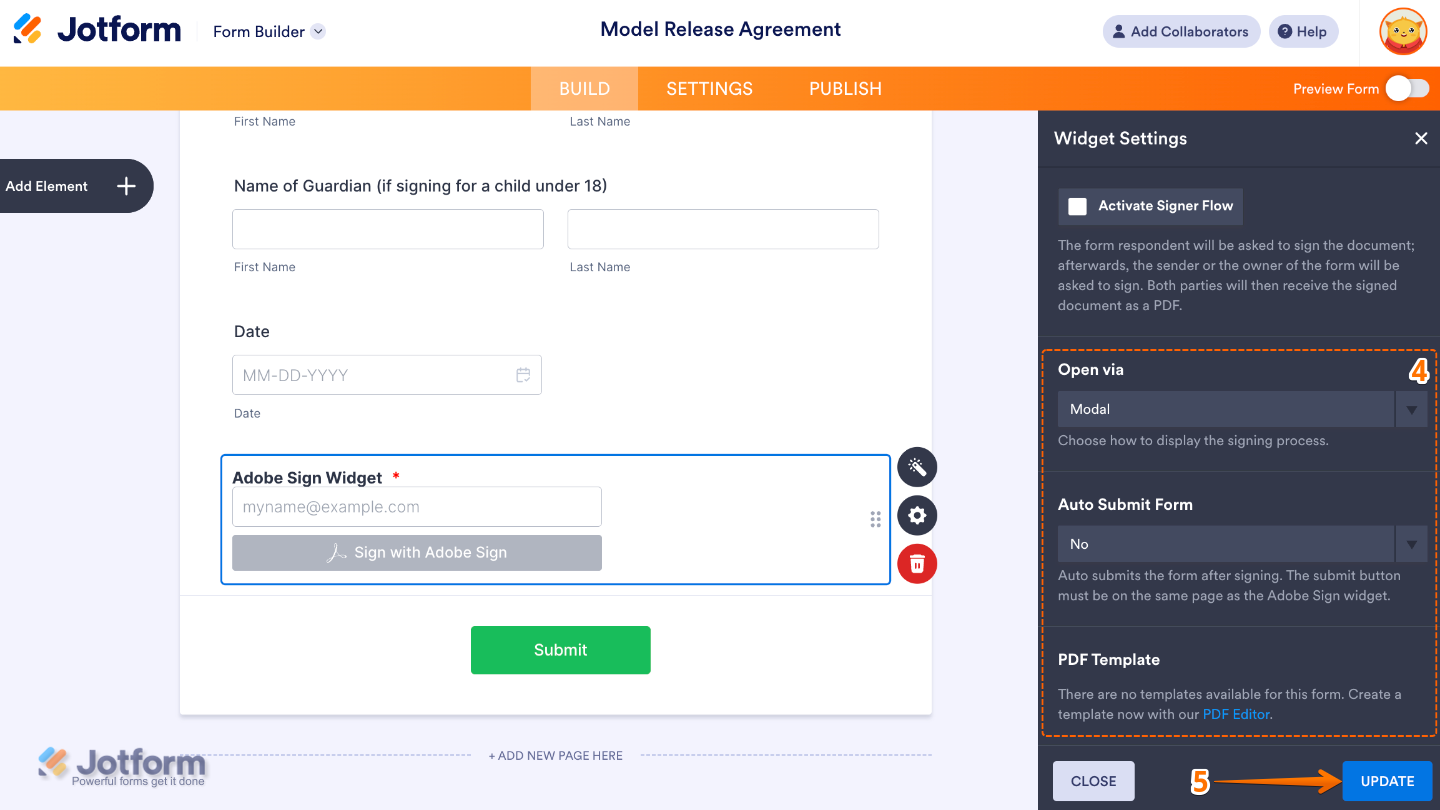Viewport: 1440px width, 810px height.
Task: Click the UPDATE button in Widget Settings
Action: click(1387, 781)
